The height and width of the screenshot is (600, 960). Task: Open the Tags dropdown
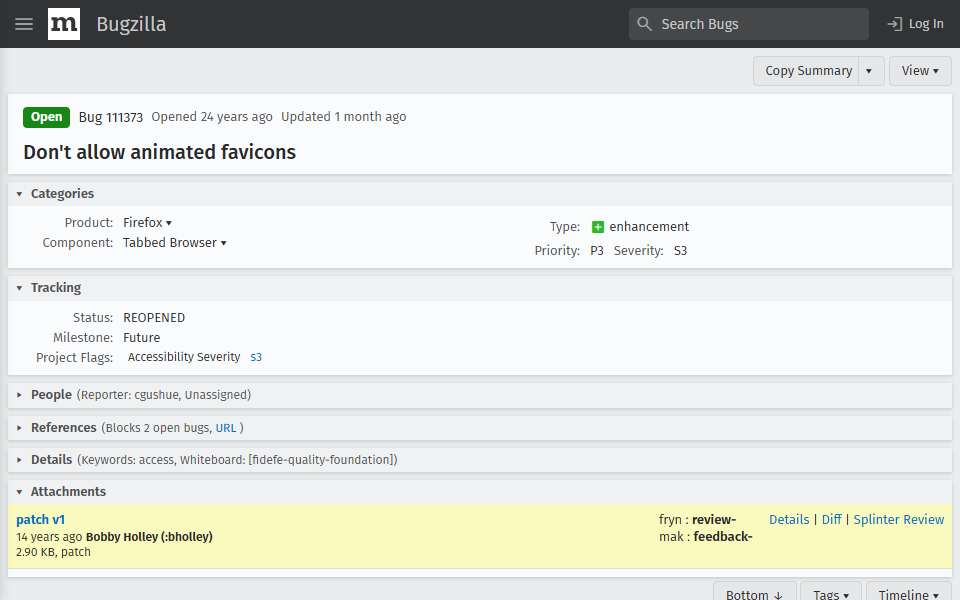pyautogui.click(x=831, y=592)
